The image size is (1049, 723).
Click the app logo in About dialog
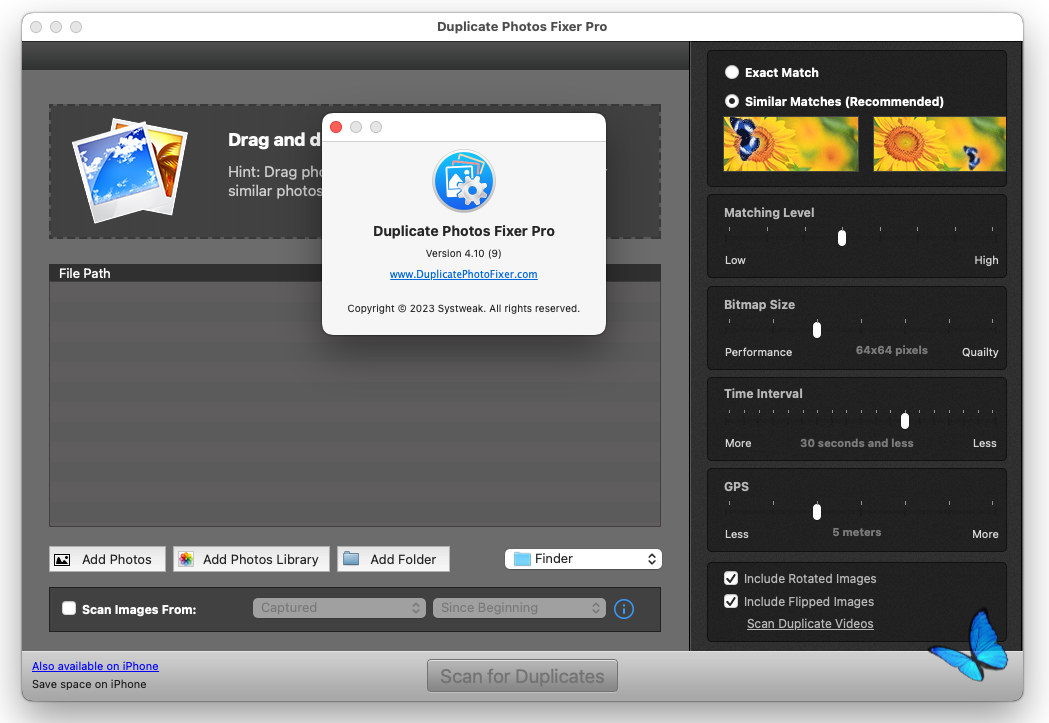pyautogui.click(x=463, y=181)
